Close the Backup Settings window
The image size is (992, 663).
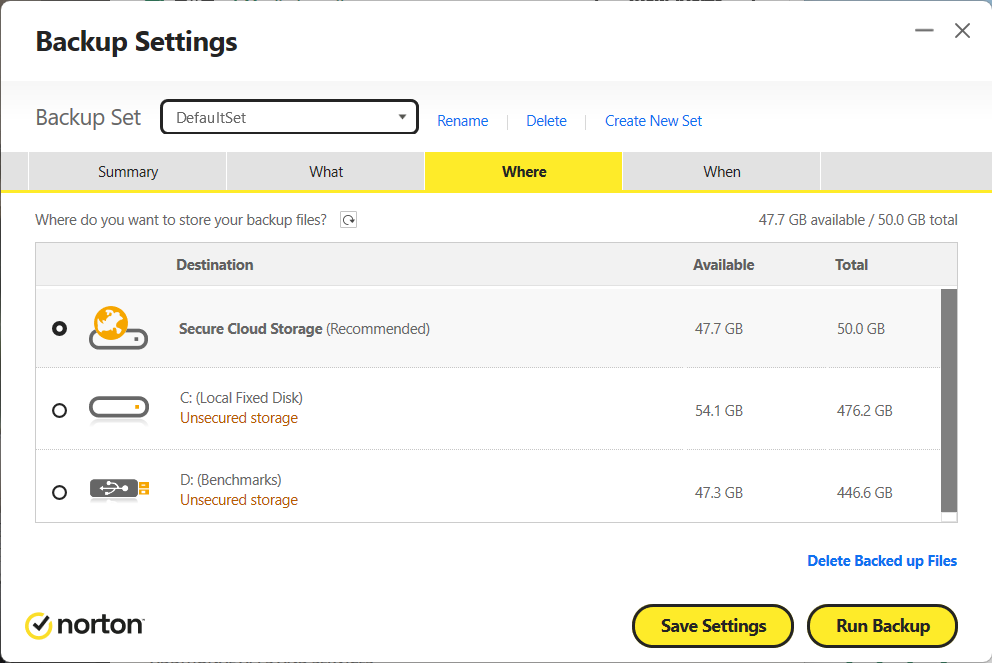click(x=962, y=30)
